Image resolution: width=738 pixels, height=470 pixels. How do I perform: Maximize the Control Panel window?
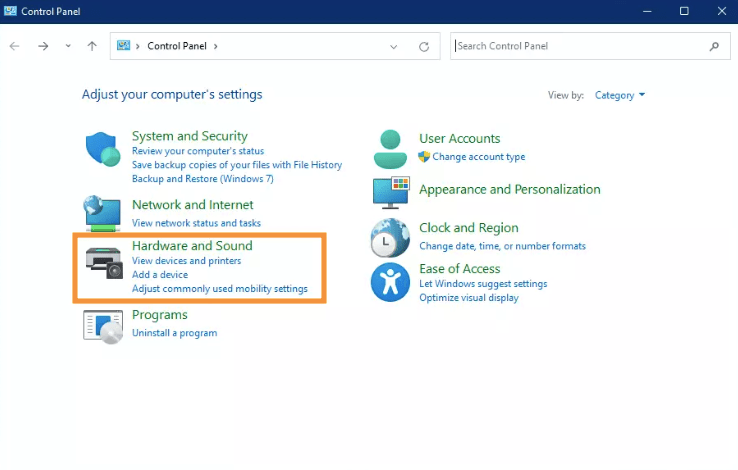[x=684, y=11]
